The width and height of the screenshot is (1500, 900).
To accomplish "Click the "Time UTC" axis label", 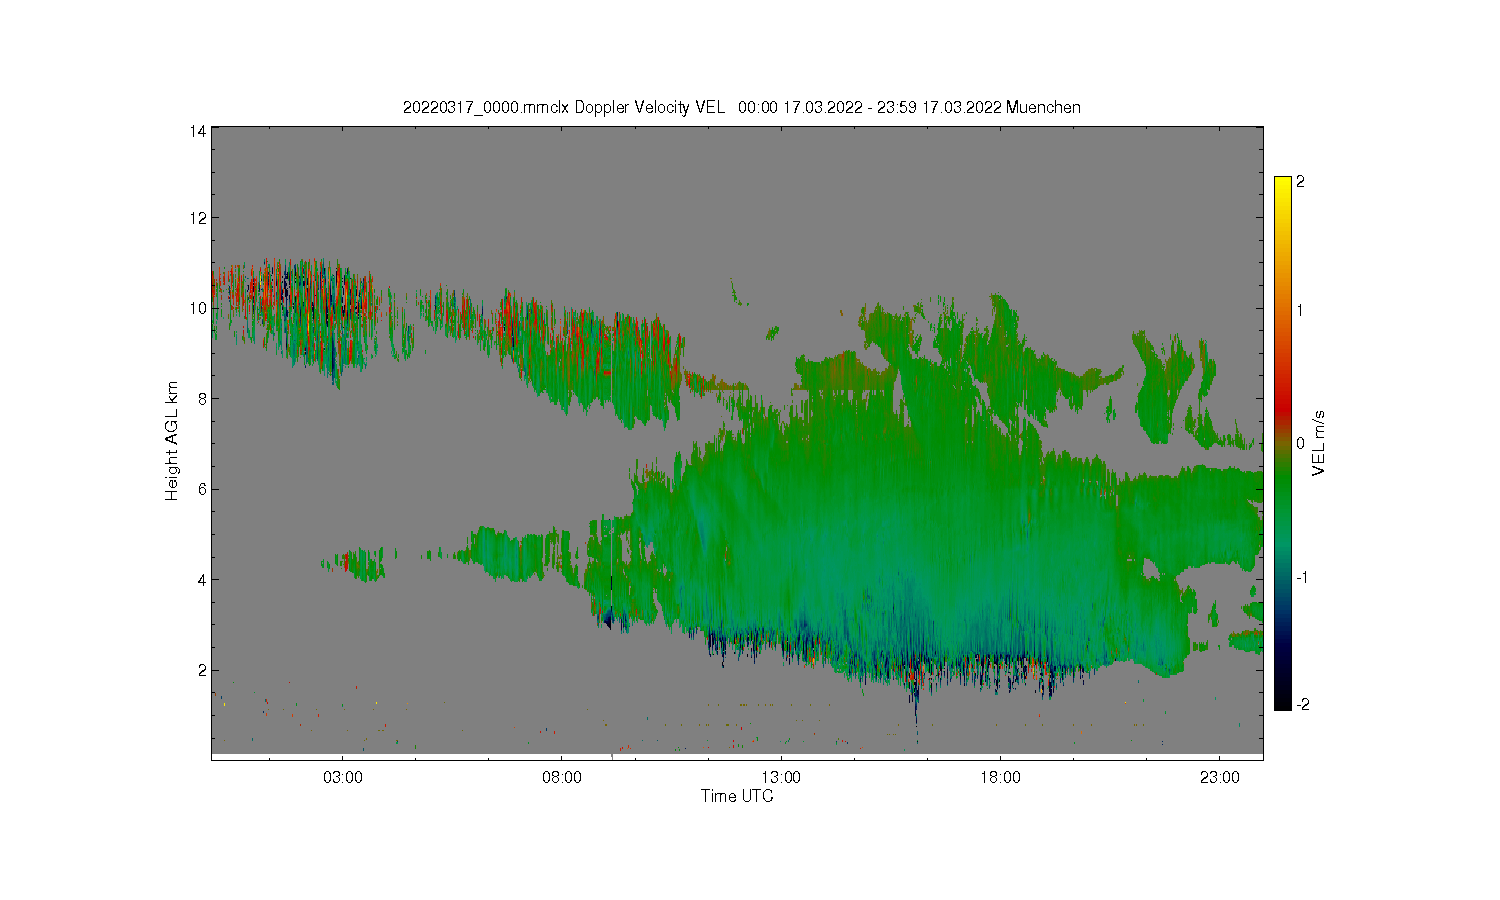I will tap(737, 796).
